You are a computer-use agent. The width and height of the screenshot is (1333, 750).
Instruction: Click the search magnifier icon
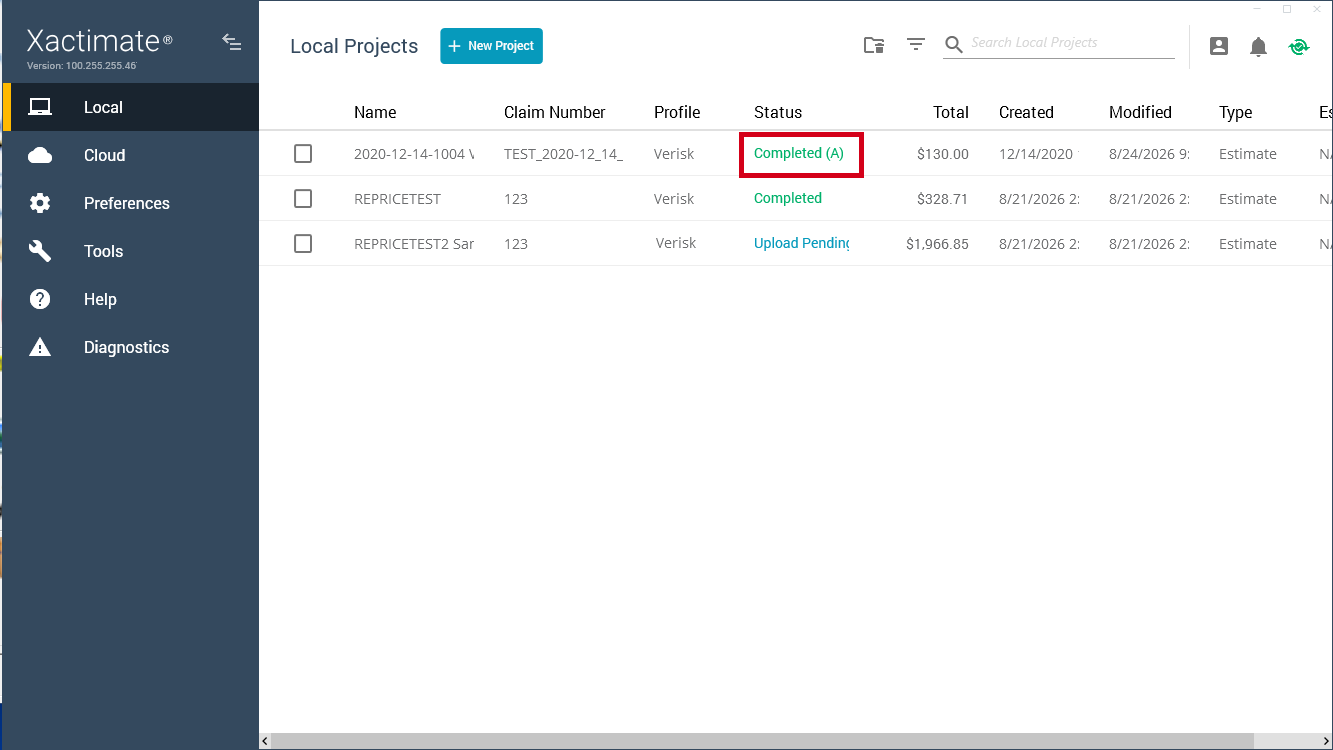tap(954, 44)
